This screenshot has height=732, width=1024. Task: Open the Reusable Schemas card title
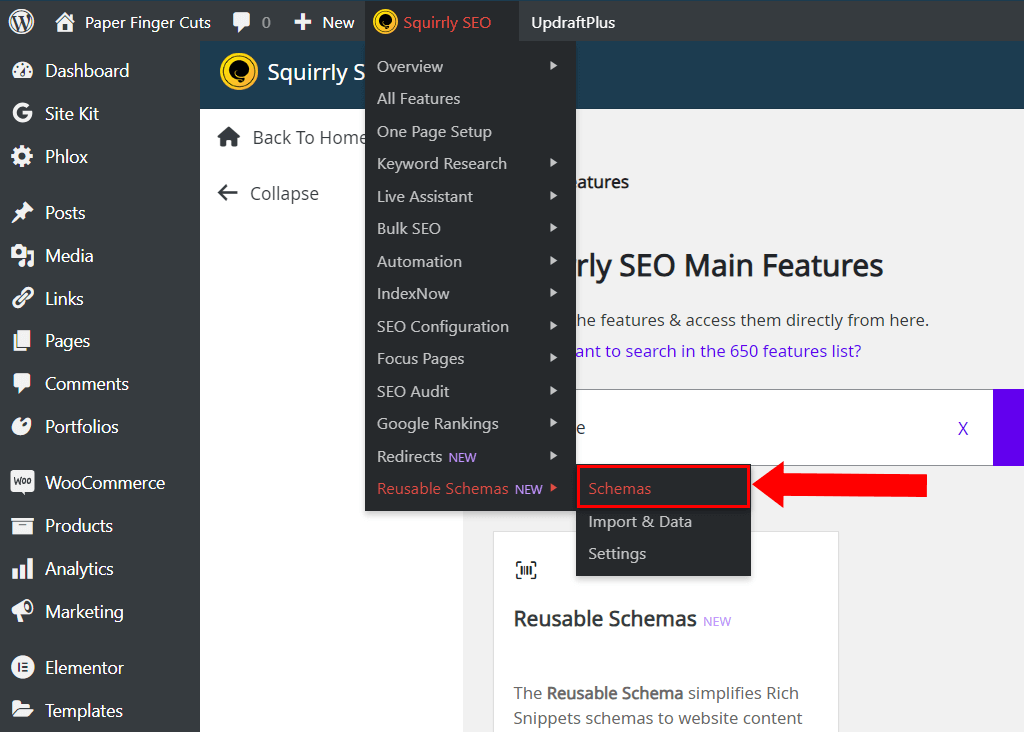coord(605,618)
